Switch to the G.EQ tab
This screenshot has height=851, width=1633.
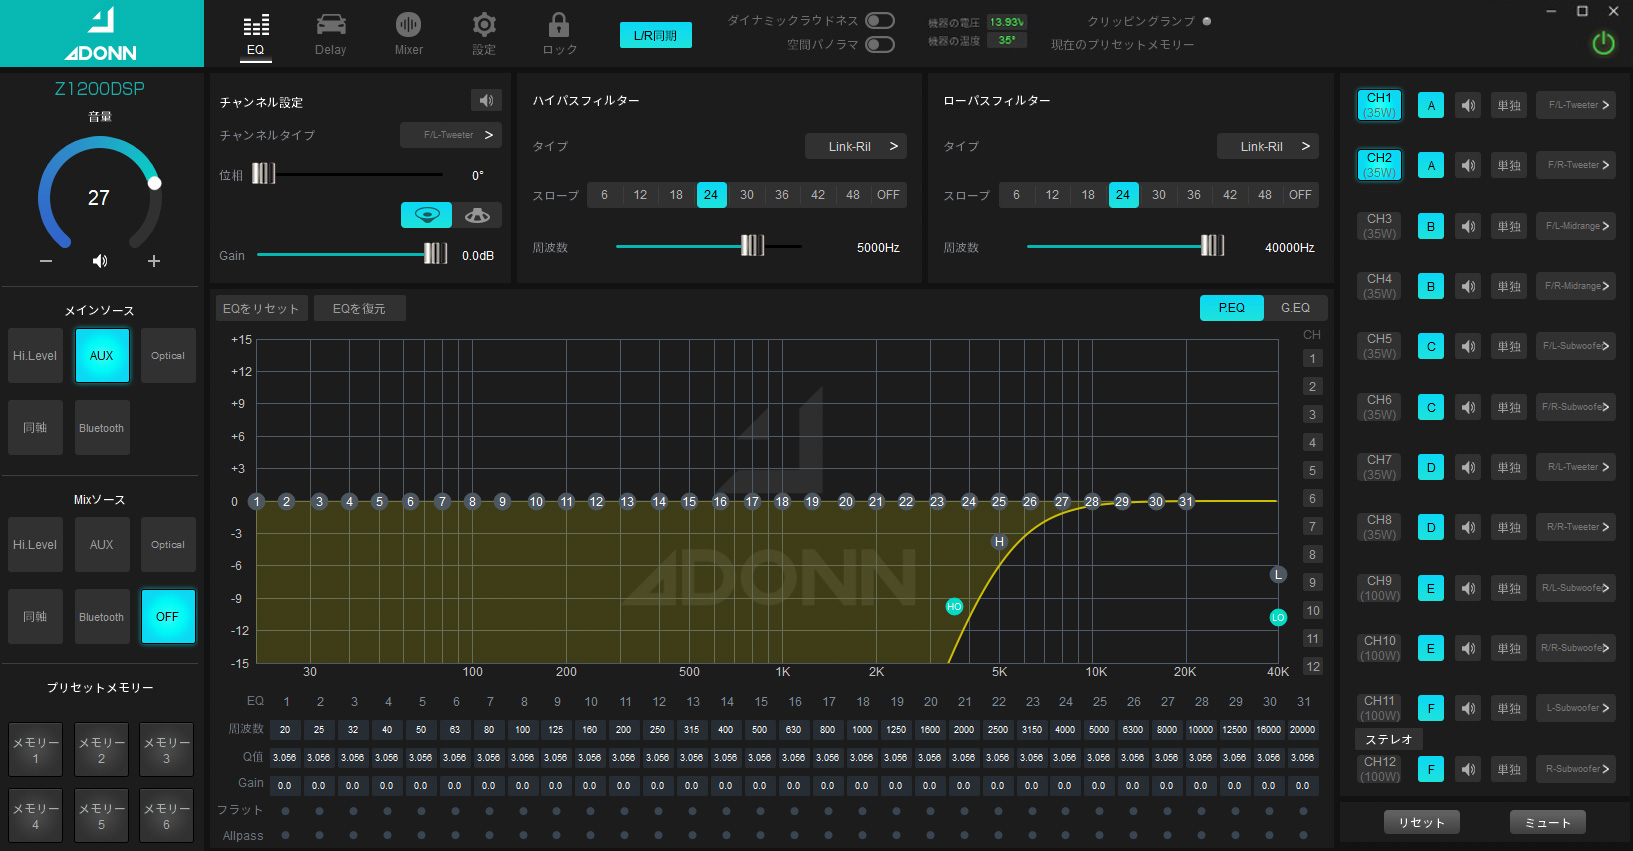pyautogui.click(x=1295, y=308)
